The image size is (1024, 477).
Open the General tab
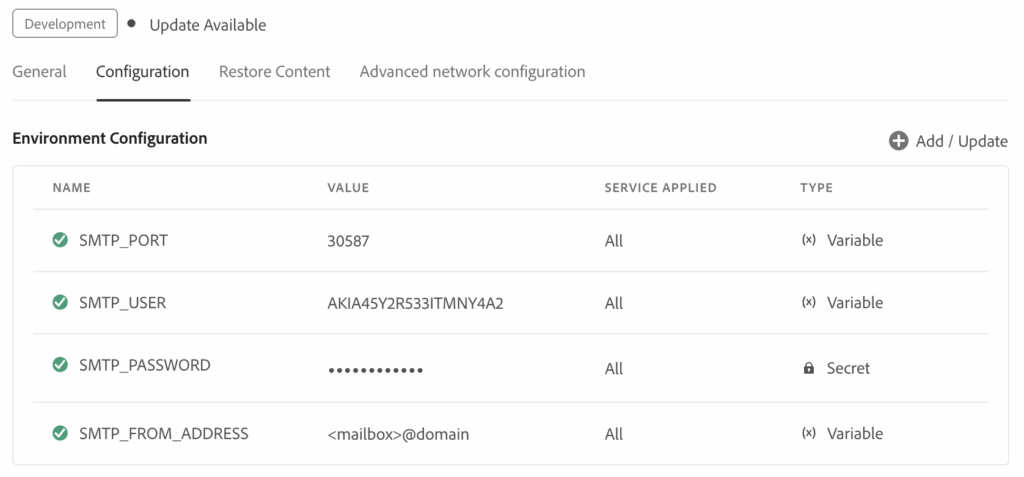pyautogui.click(x=40, y=72)
